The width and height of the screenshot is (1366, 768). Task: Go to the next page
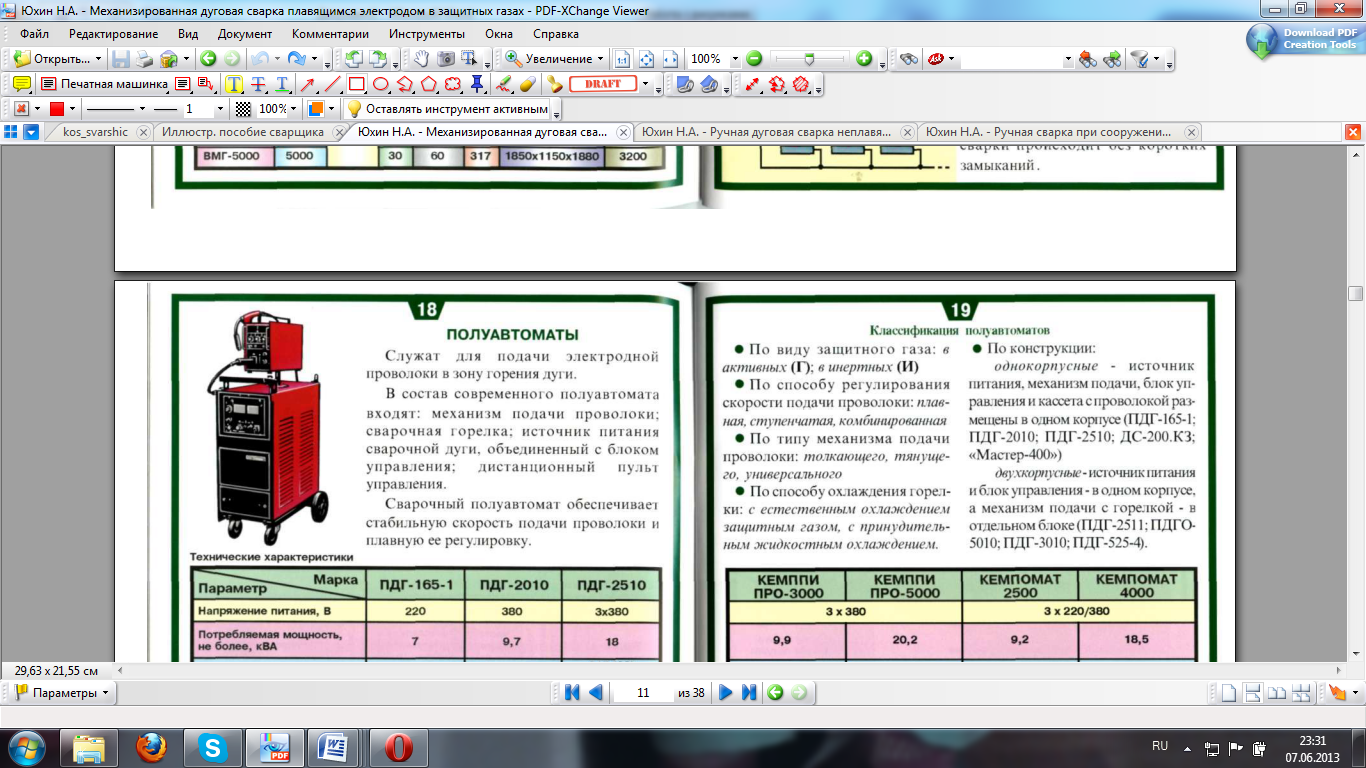(x=726, y=692)
